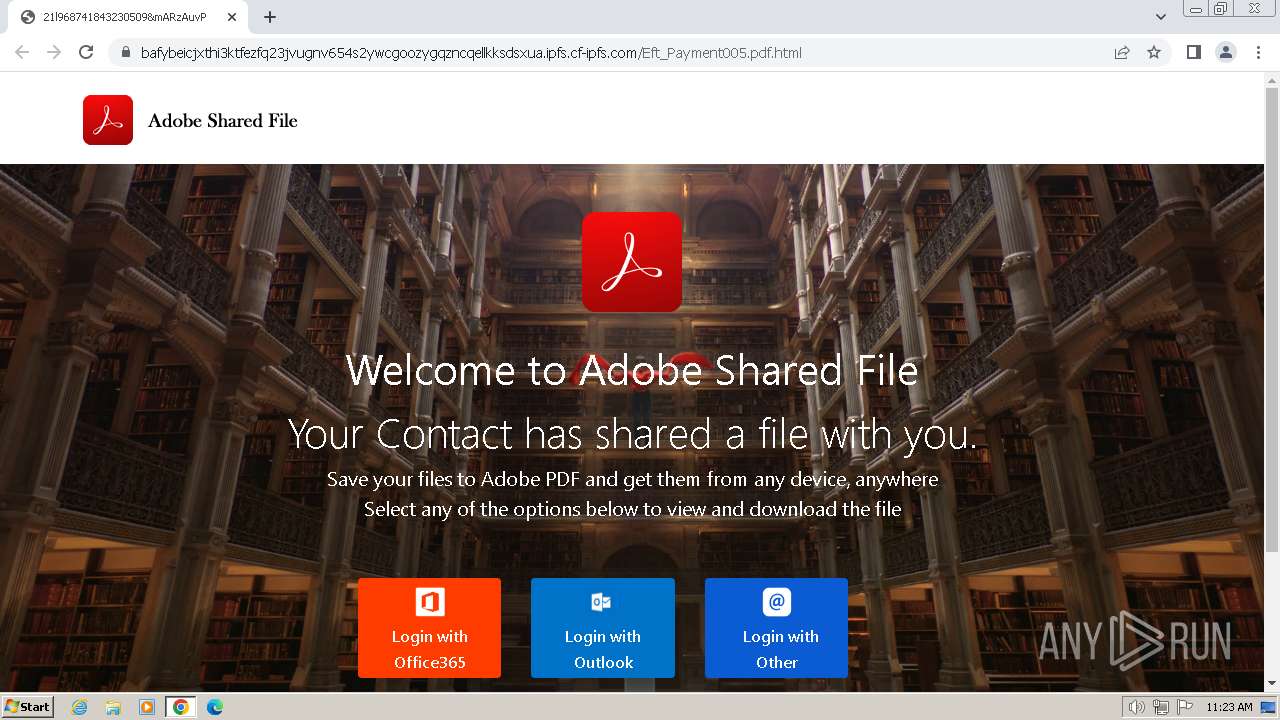Click the volume speaker tray icon
This screenshot has width=1280, height=720.
click(1137, 707)
